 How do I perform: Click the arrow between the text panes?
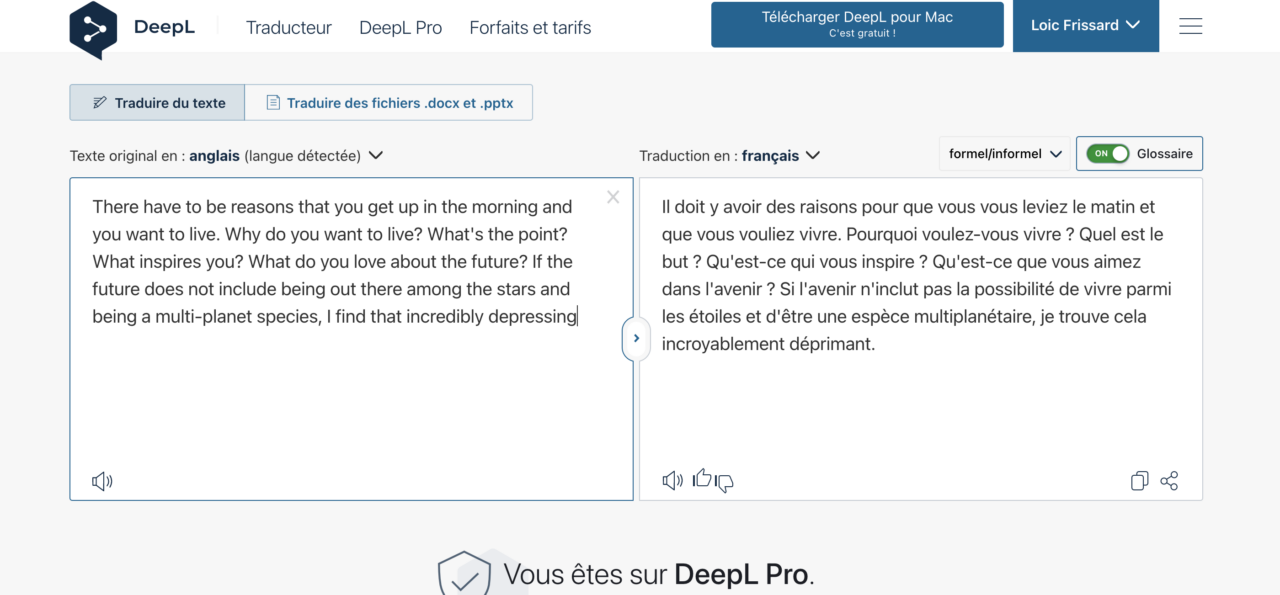pyautogui.click(x=637, y=338)
